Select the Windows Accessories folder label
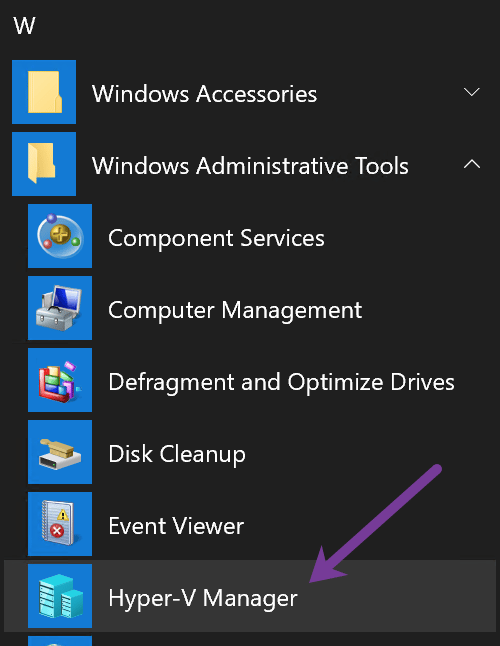The width and height of the screenshot is (500, 646). pyautogui.click(x=204, y=94)
